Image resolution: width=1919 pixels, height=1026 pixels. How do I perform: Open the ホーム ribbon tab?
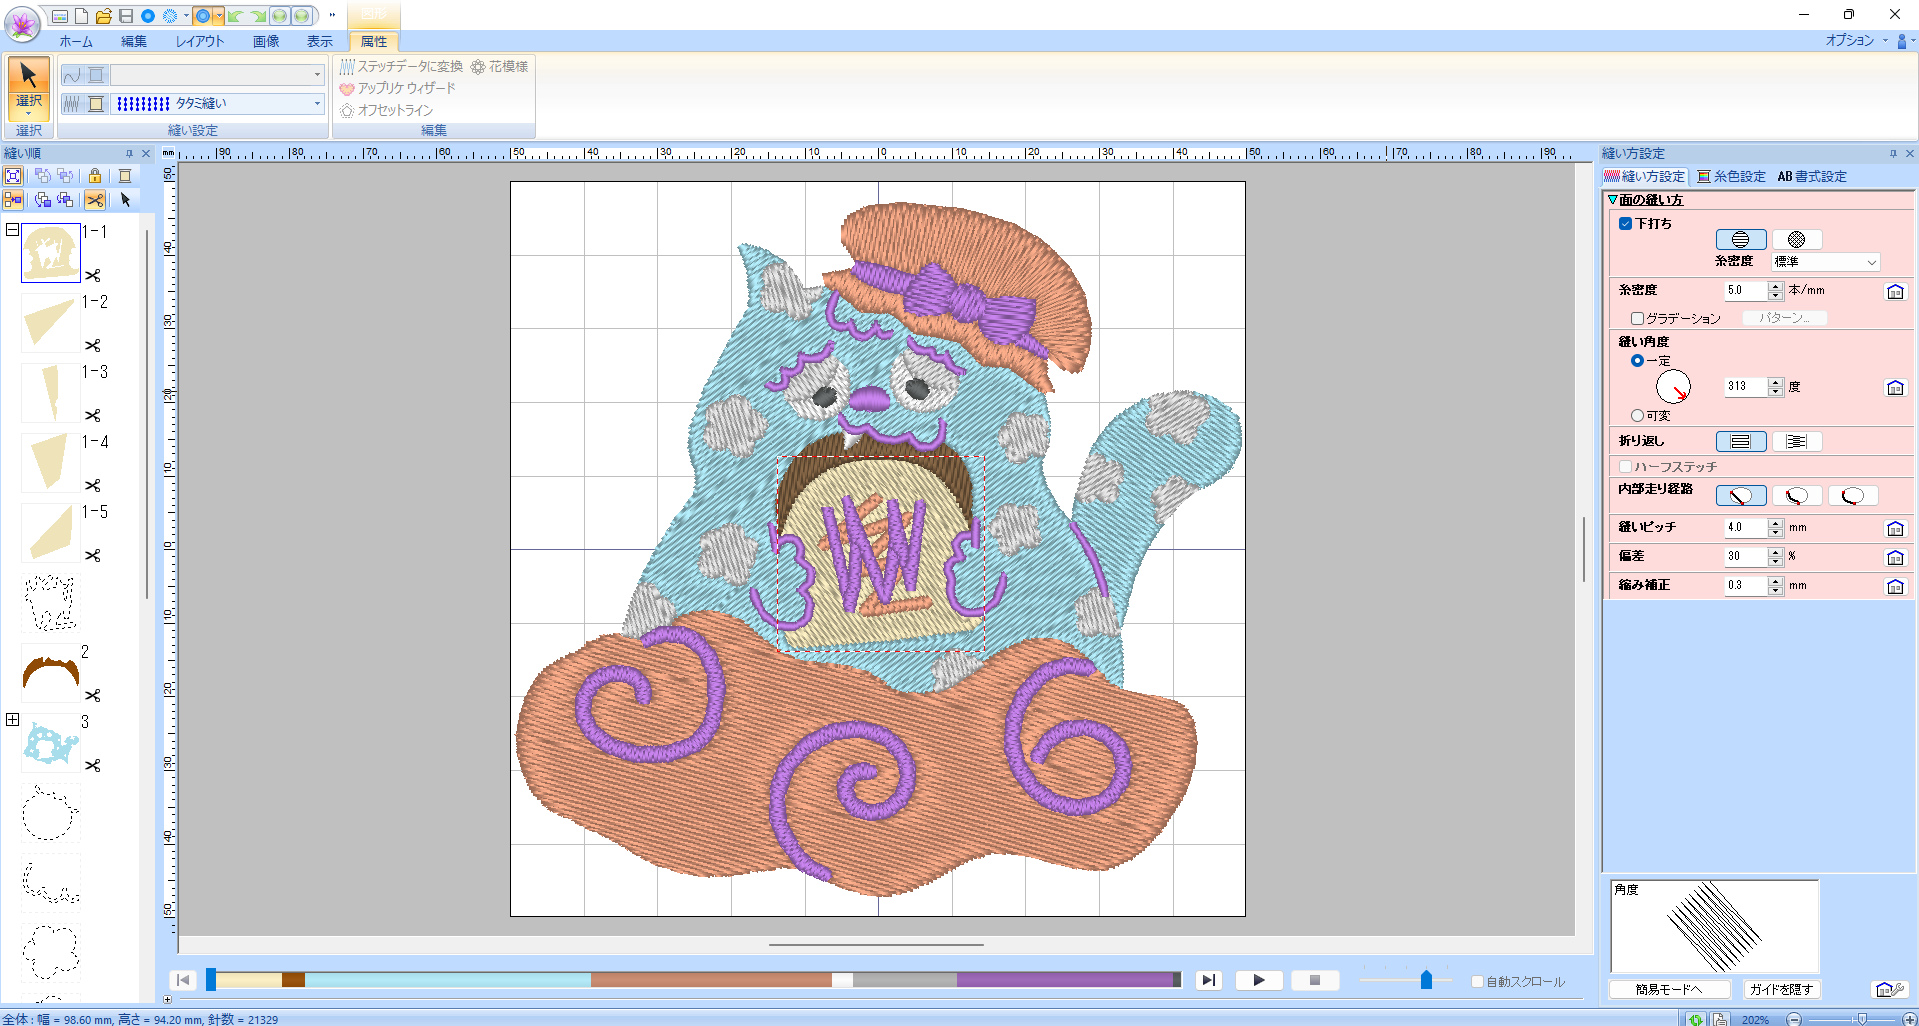pyautogui.click(x=76, y=41)
